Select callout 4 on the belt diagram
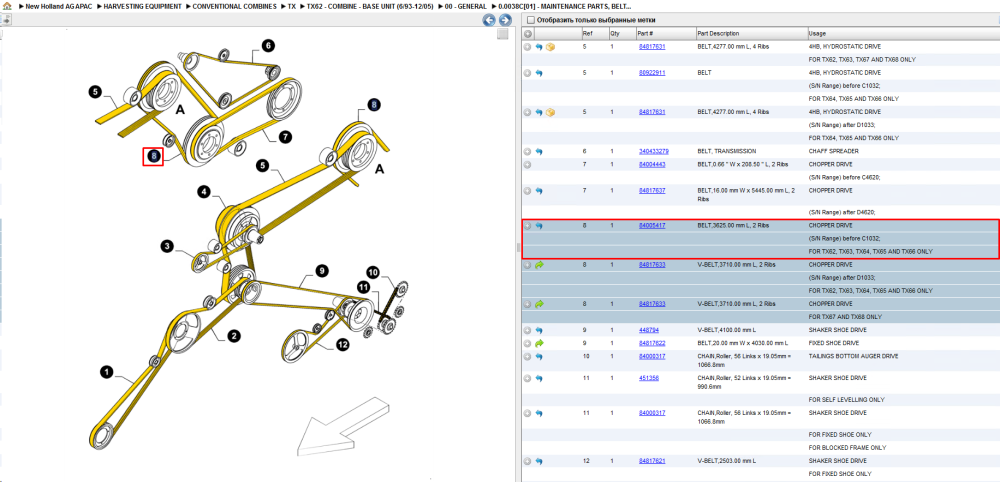The width and height of the screenshot is (1000, 482). click(203, 192)
